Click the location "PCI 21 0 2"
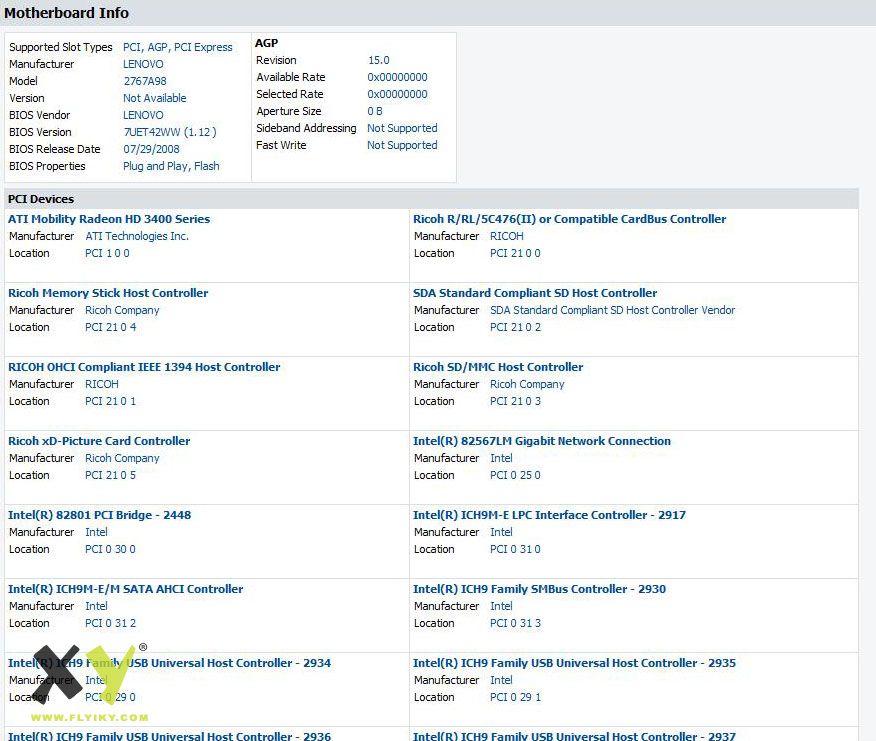Viewport: 876px width, 741px height. tap(515, 327)
